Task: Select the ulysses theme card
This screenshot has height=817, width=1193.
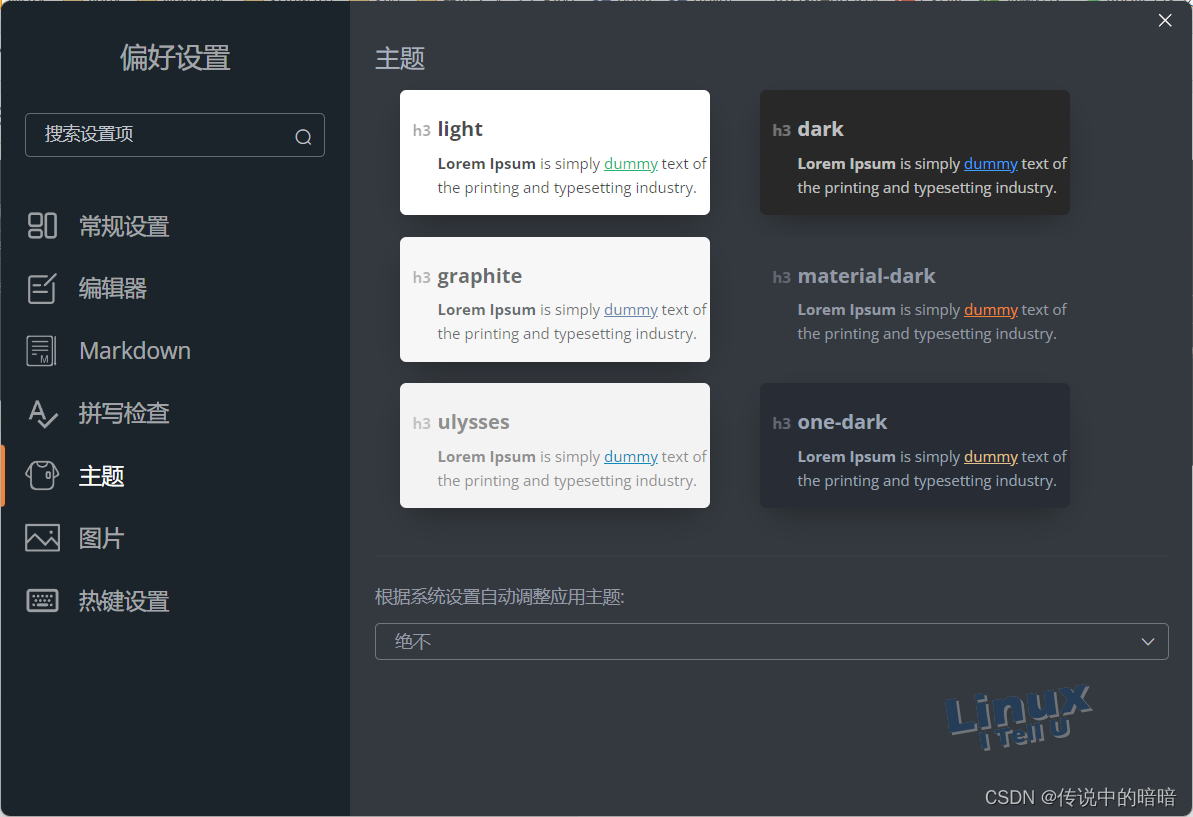Action: (x=555, y=445)
